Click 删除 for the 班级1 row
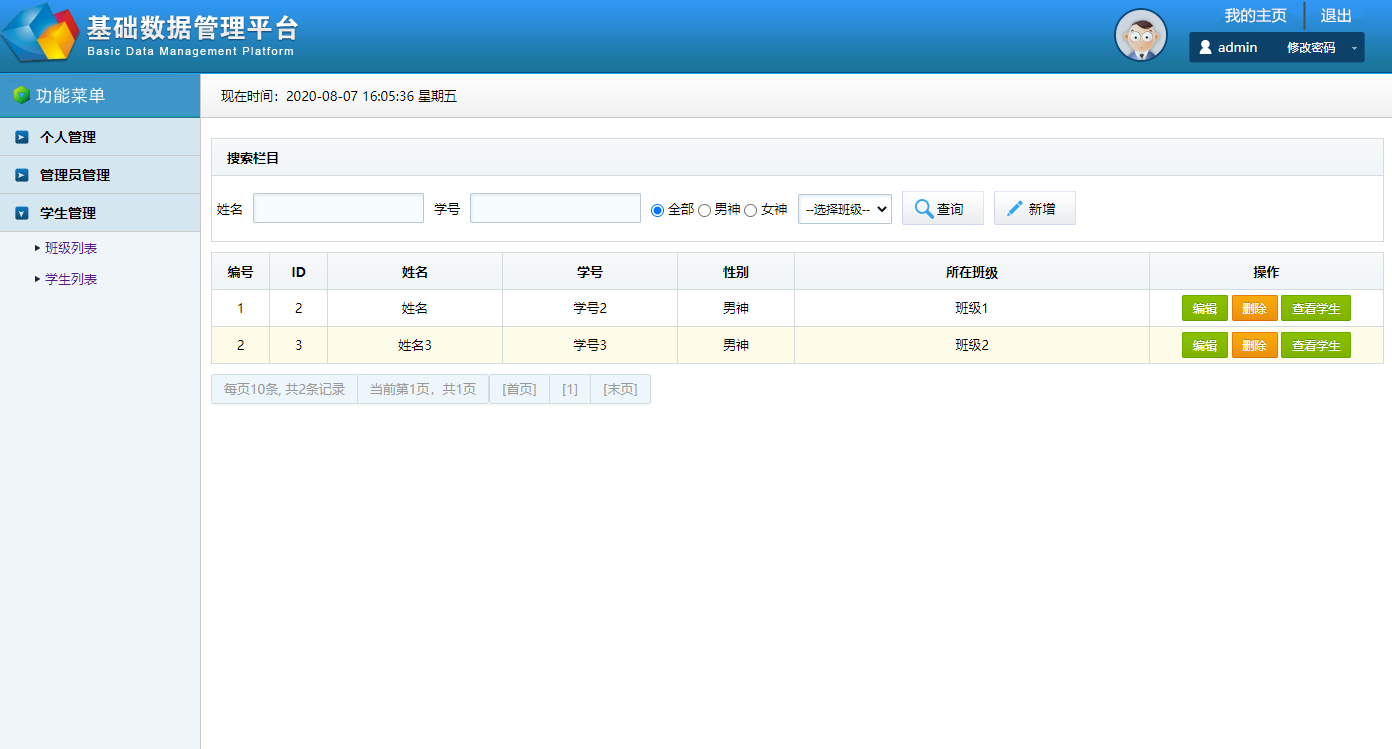The image size is (1392, 749). pos(1254,308)
